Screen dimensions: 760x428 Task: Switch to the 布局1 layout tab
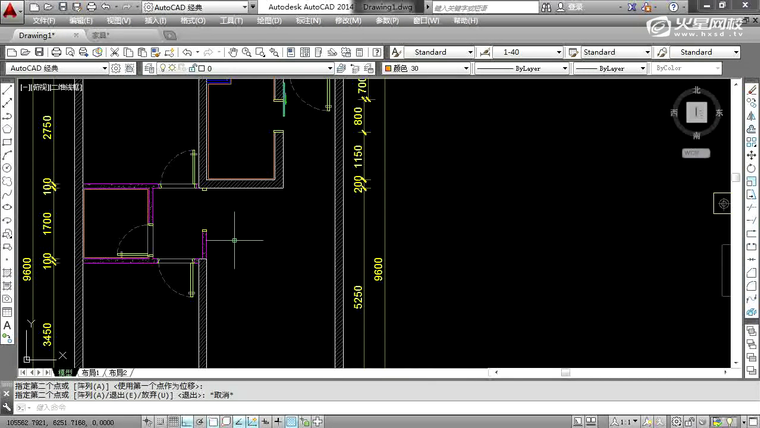point(91,372)
